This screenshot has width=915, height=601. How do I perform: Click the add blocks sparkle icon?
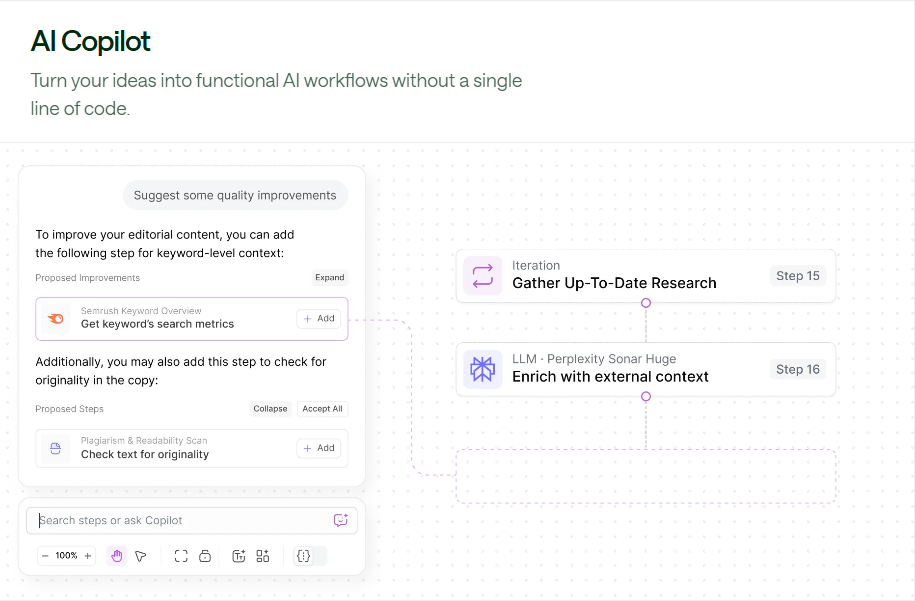[263, 556]
